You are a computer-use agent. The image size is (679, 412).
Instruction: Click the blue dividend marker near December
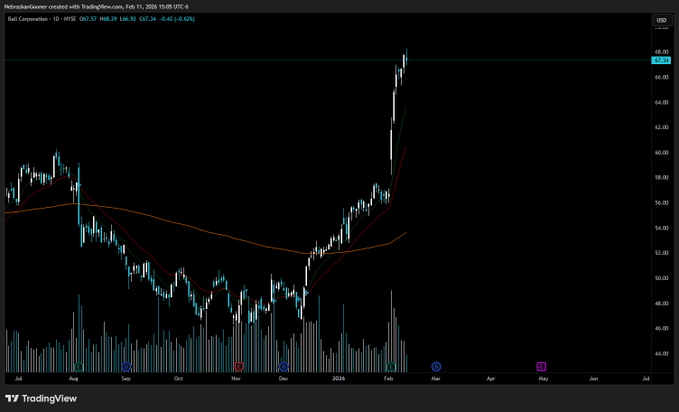(284, 367)
